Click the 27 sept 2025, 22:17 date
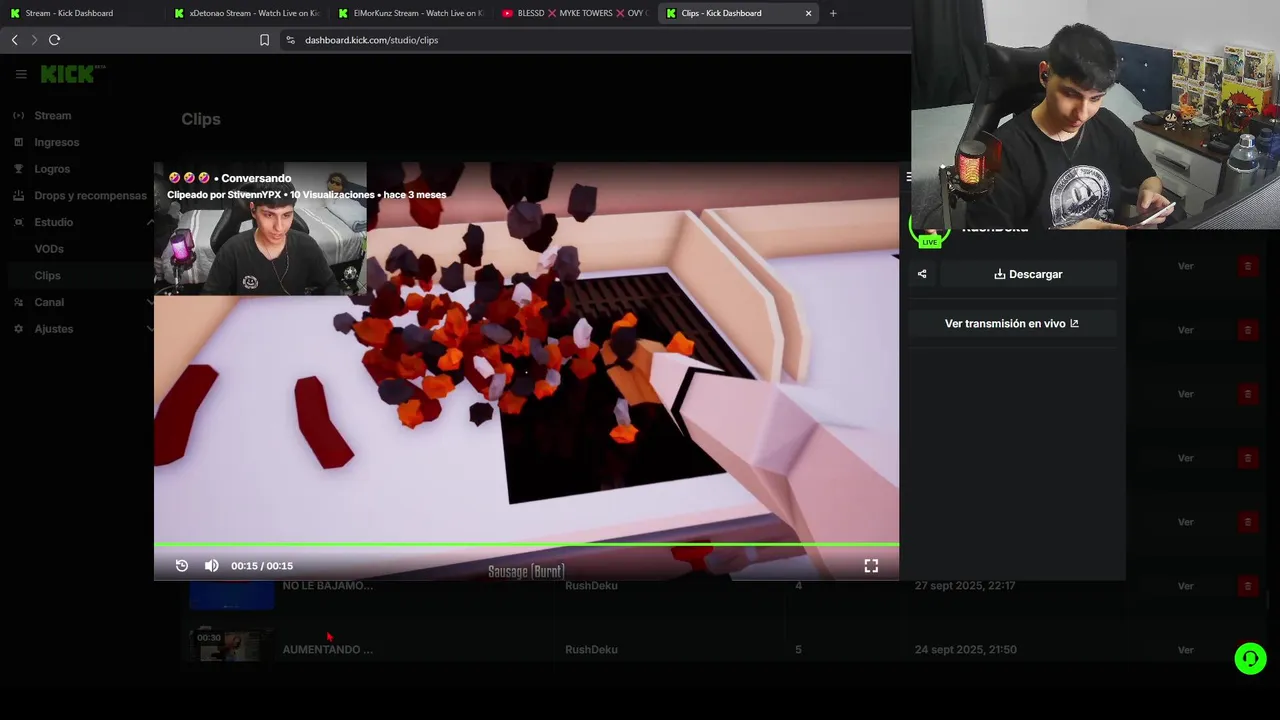This screenshot has height=720, width=1280. click(x=965, y=586)
